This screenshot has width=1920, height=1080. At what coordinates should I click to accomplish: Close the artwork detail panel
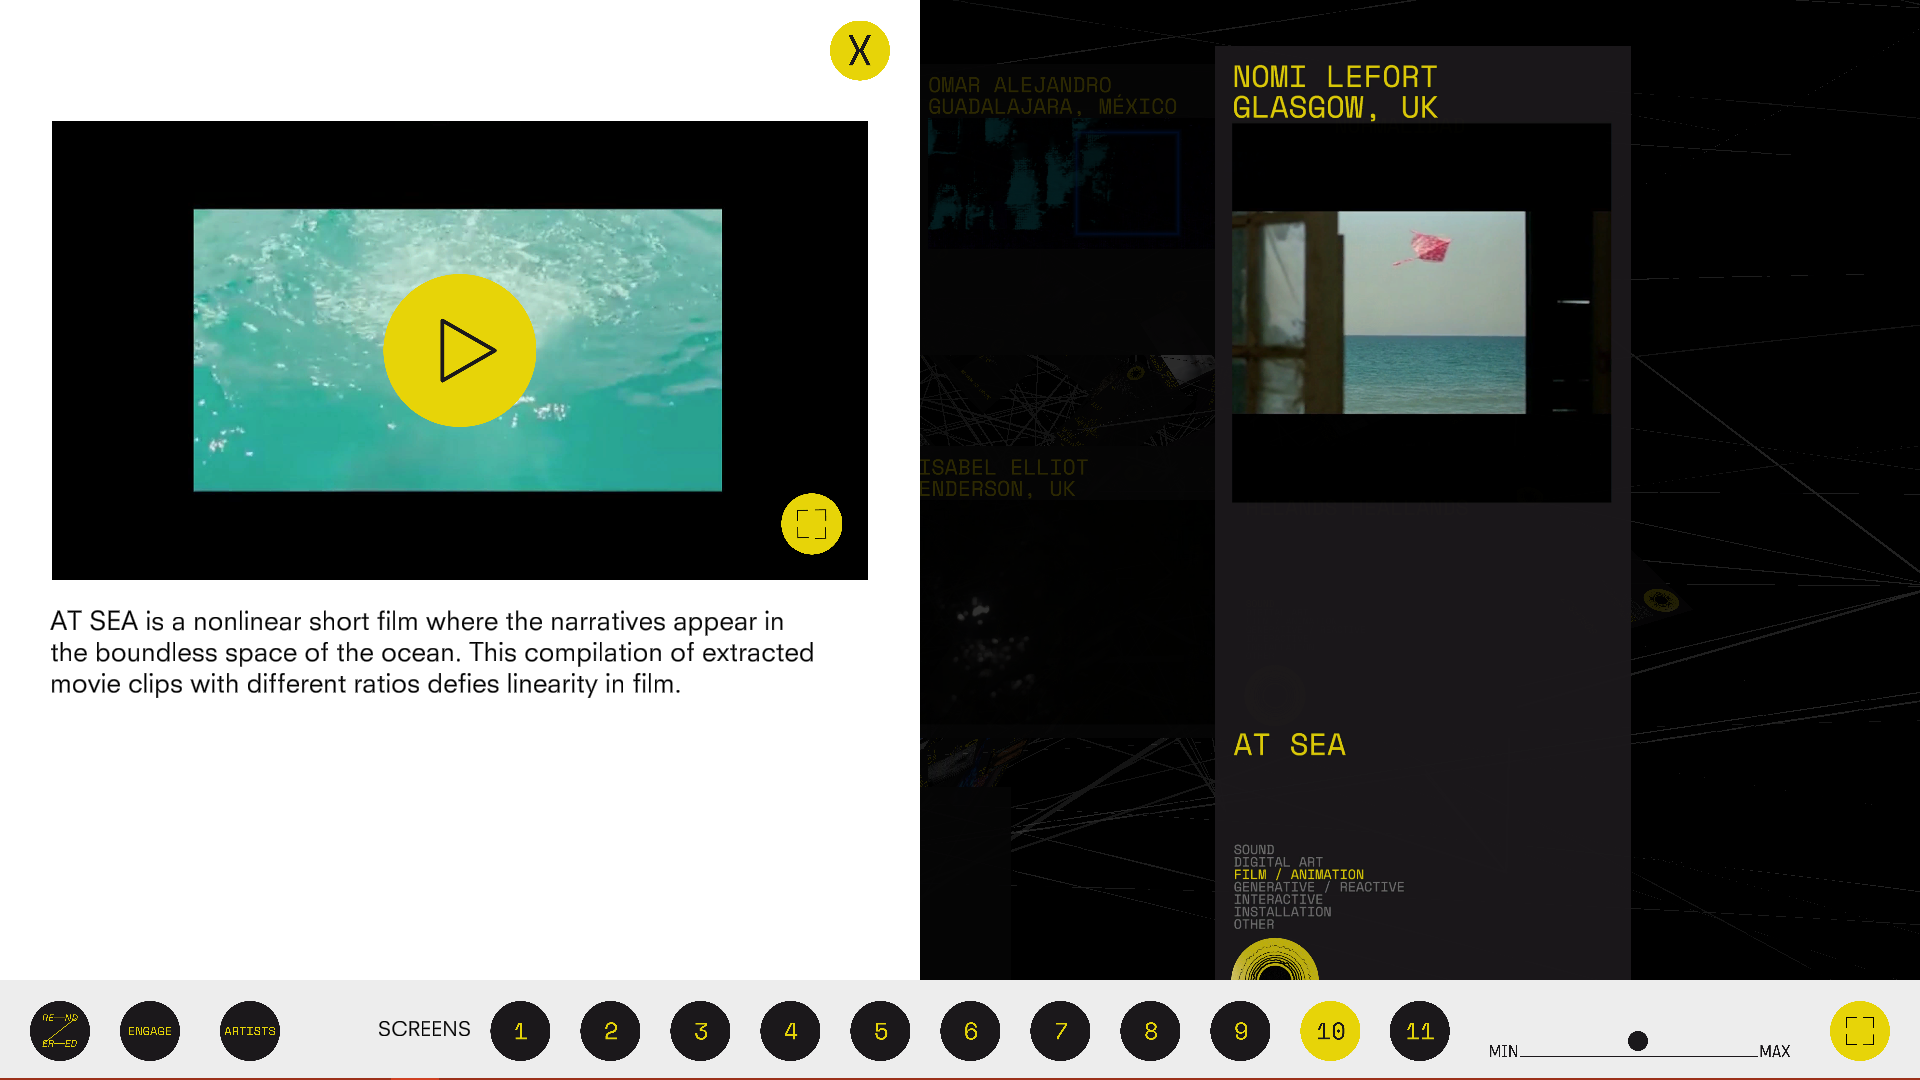[859, 51]
